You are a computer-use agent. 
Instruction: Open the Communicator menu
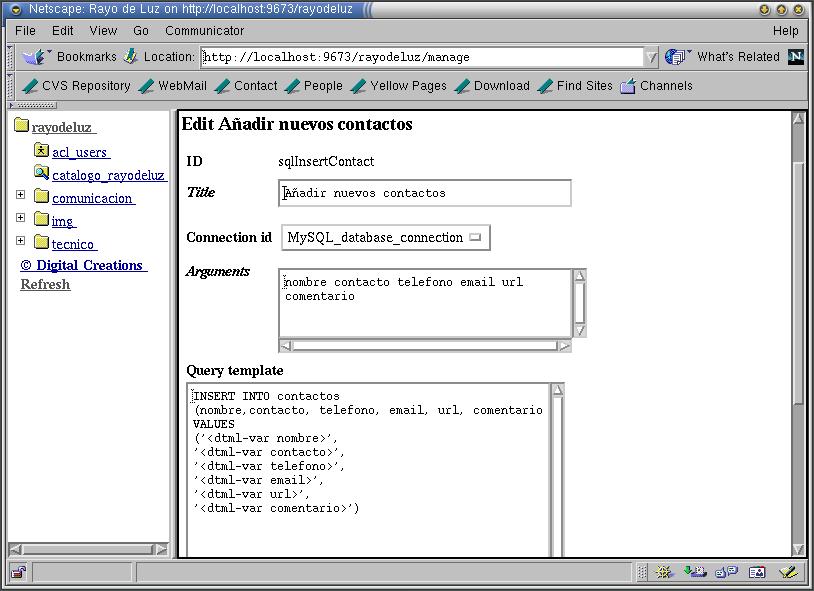point(205,31)
